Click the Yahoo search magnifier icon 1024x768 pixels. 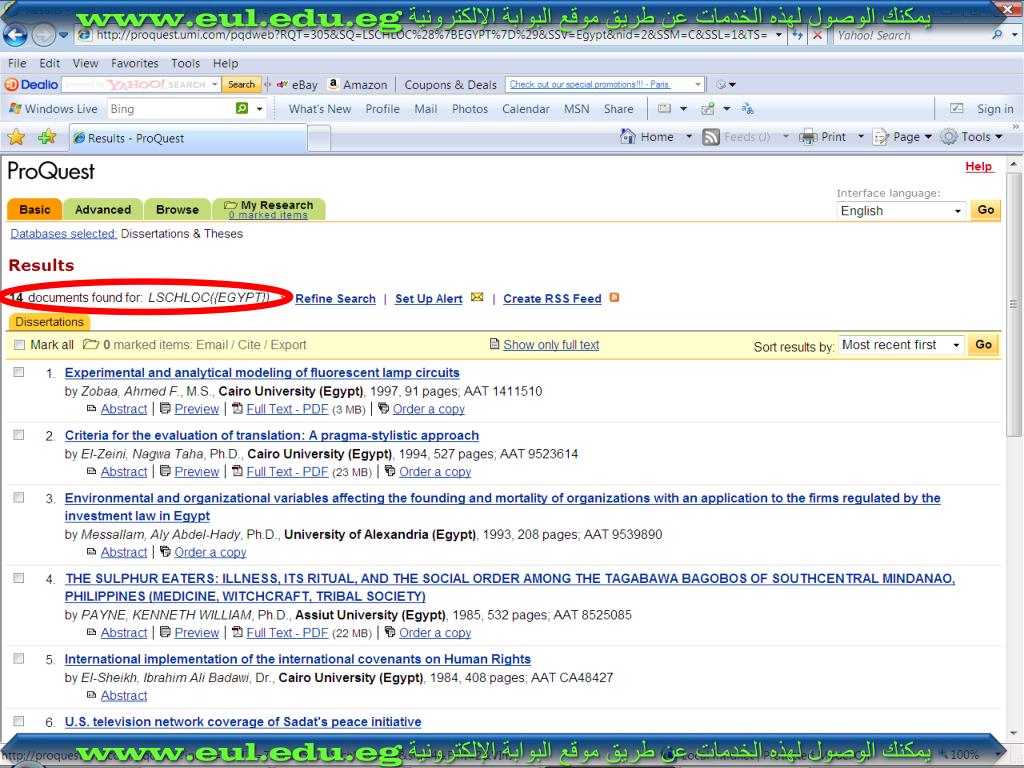(x=997, y=35)
